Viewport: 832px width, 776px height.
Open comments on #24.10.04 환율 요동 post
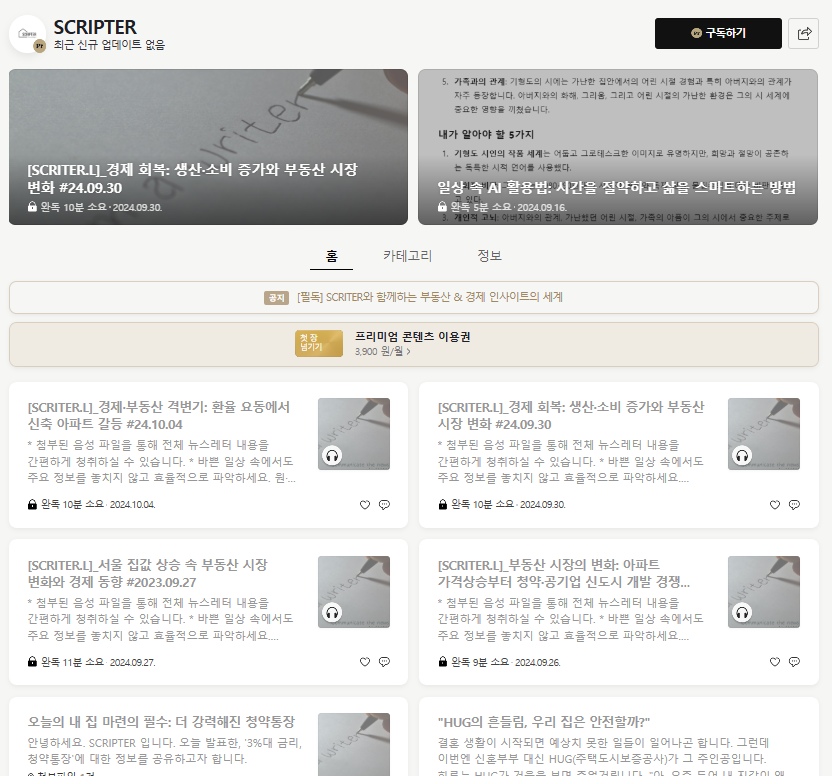pyautogui.click(x=384, y=505)
